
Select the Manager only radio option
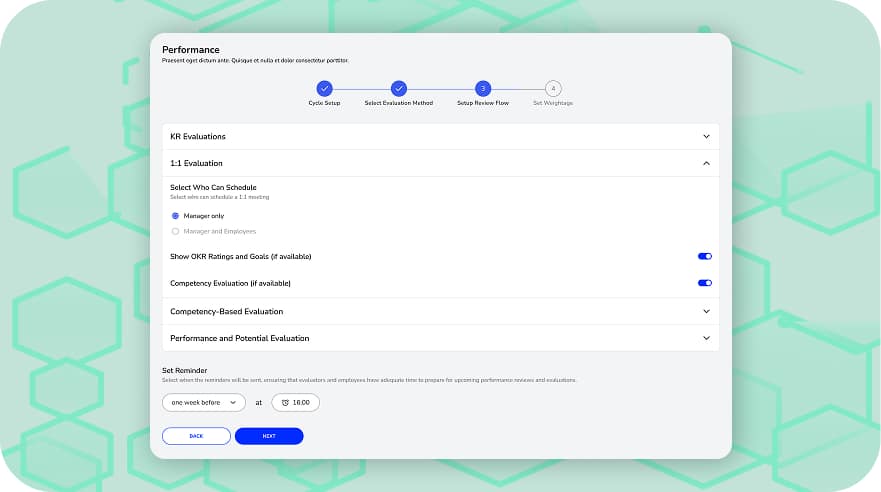pos(176,215)
